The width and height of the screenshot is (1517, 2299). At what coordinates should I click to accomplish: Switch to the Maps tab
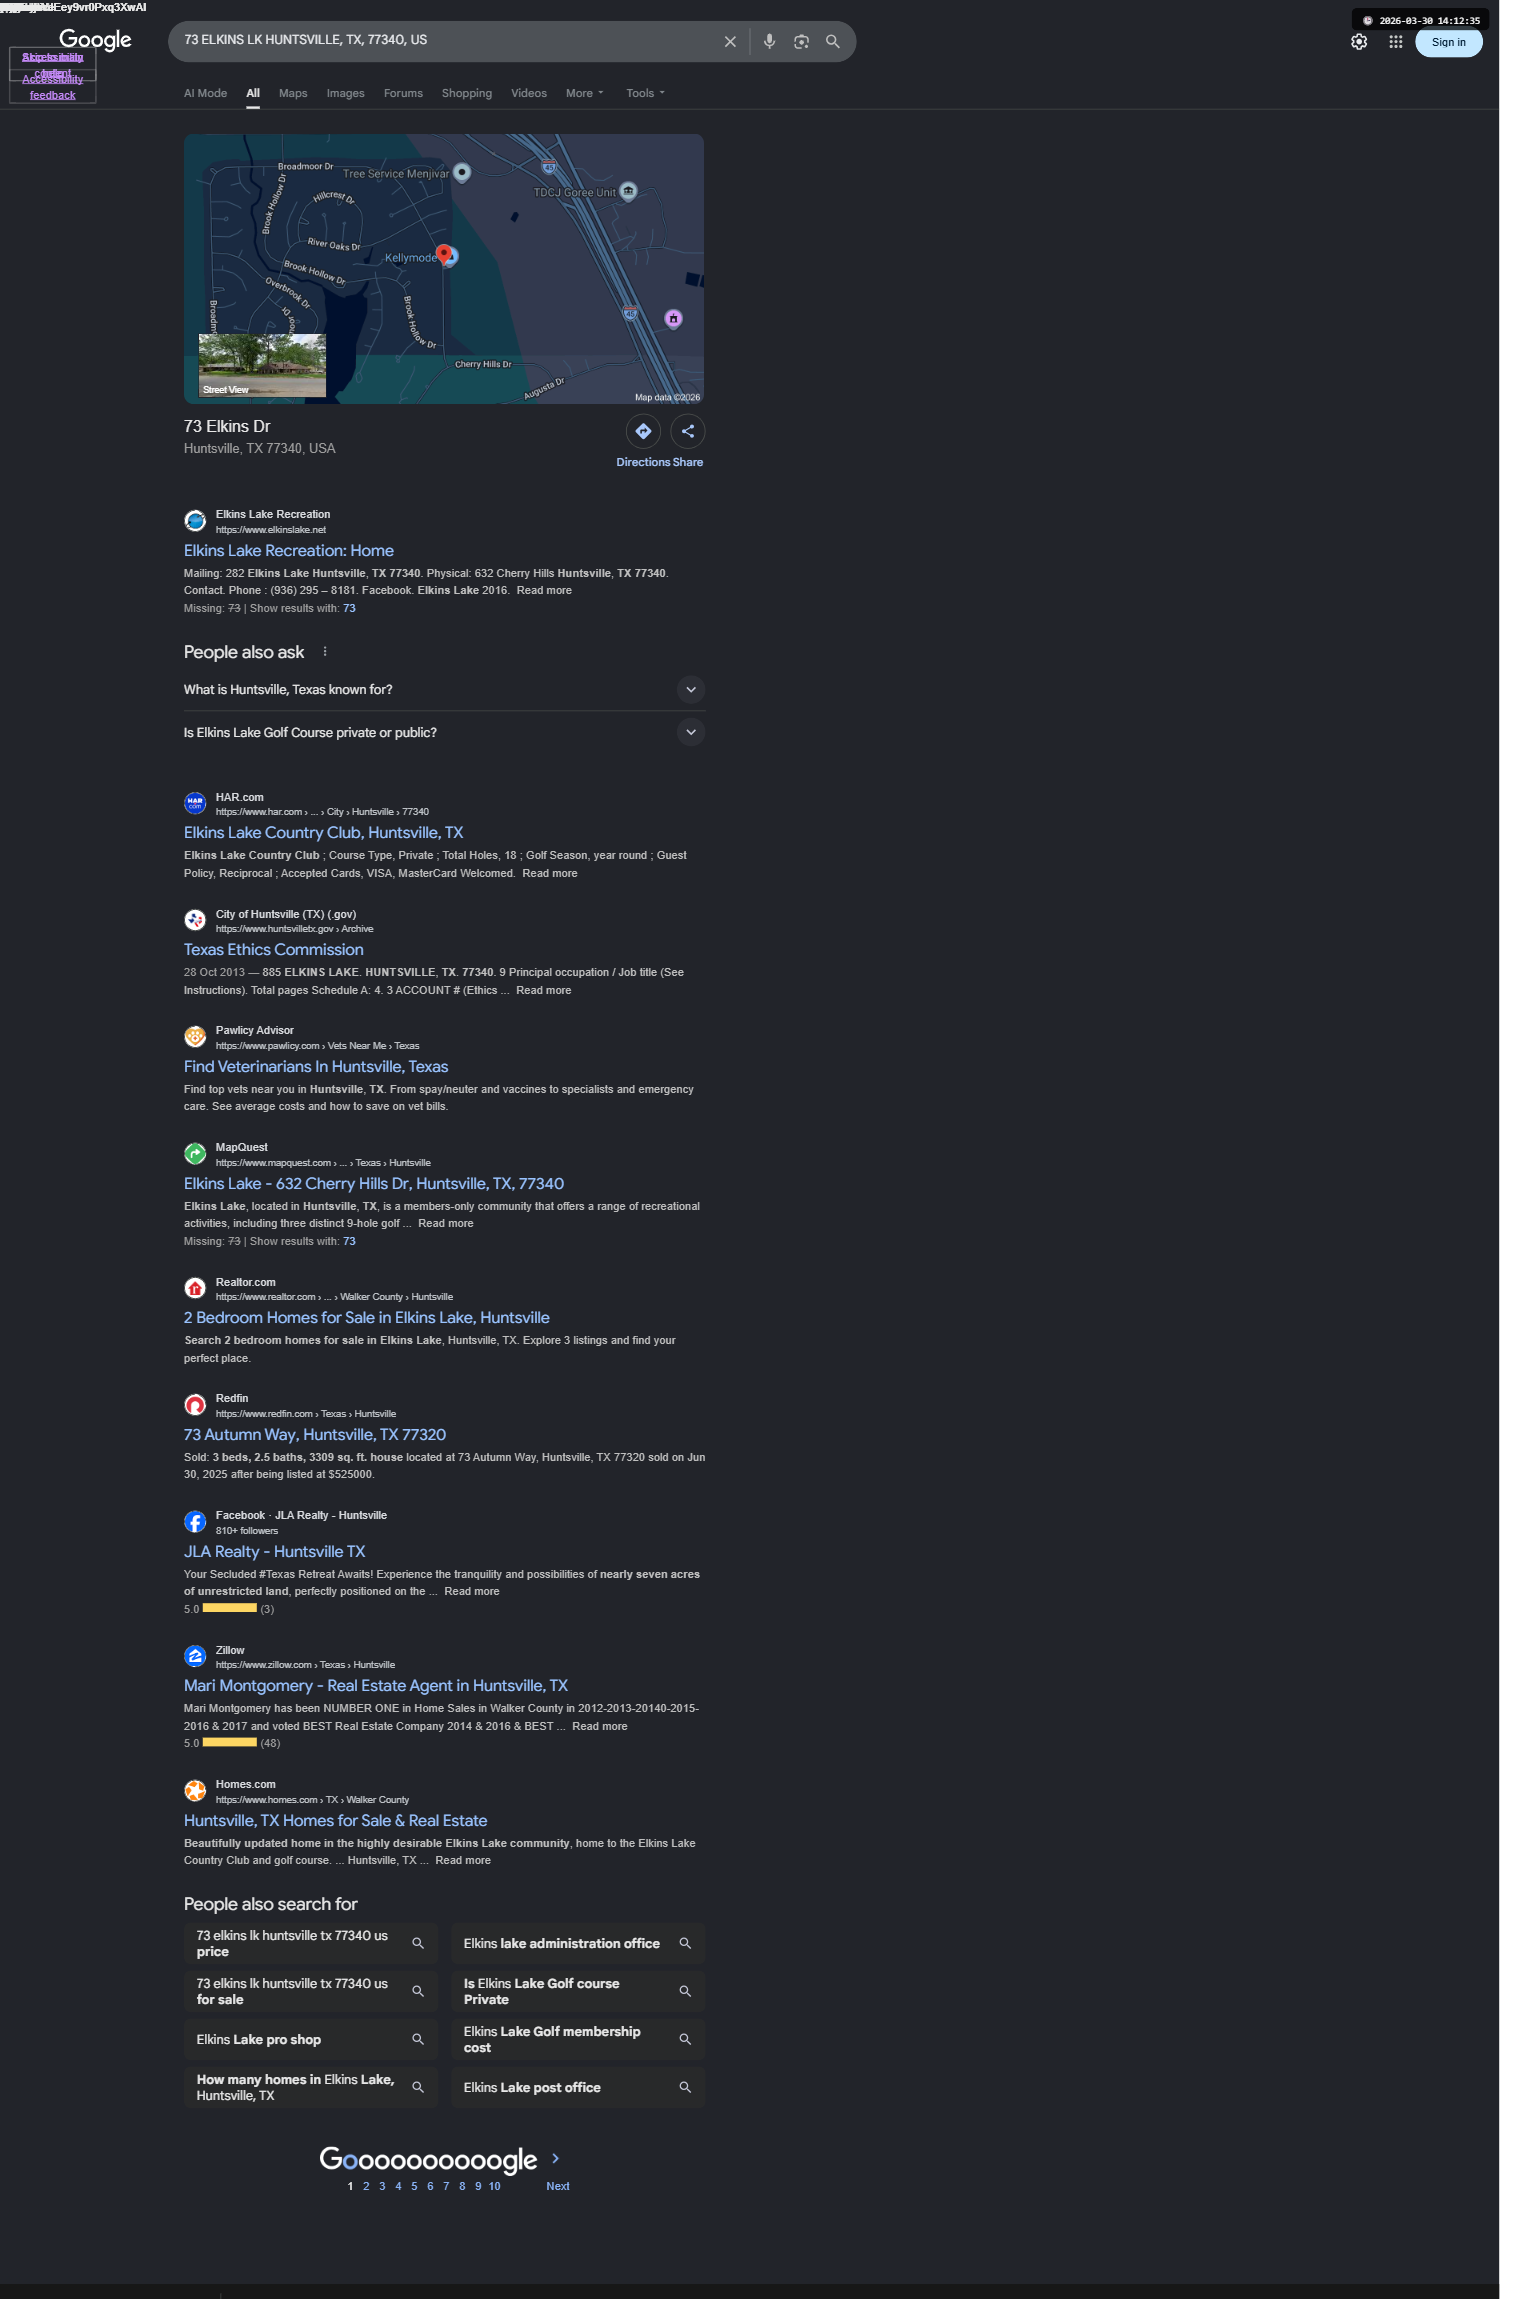(x=293, y=93)
